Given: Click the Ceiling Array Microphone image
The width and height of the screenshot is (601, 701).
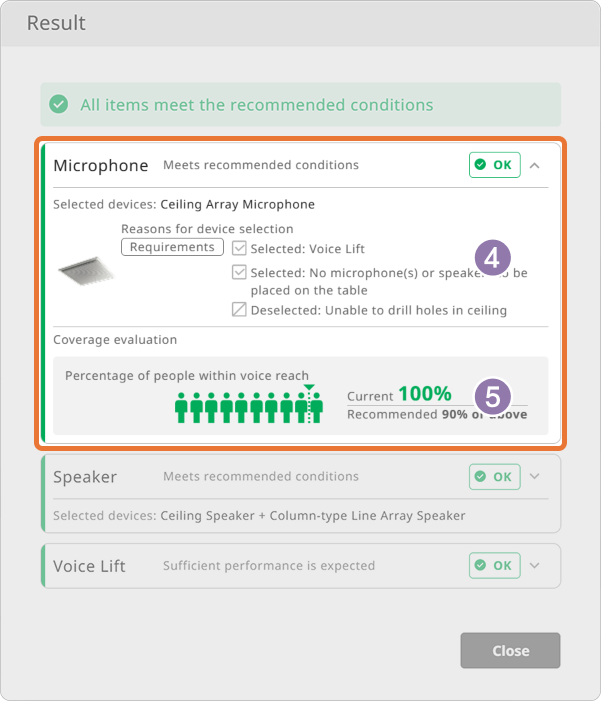Looking at the screenshot, I should [x=85, y=271].
